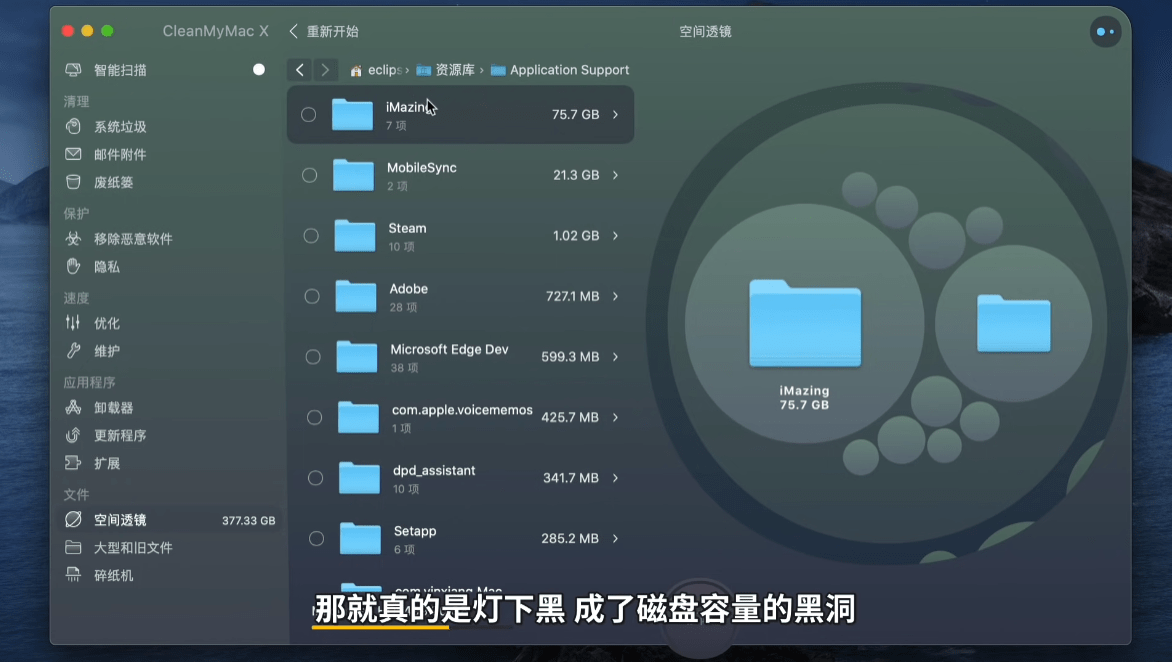Select the dpd_assistant row checkbox
1172x662 pixels.
click(315, 477)
